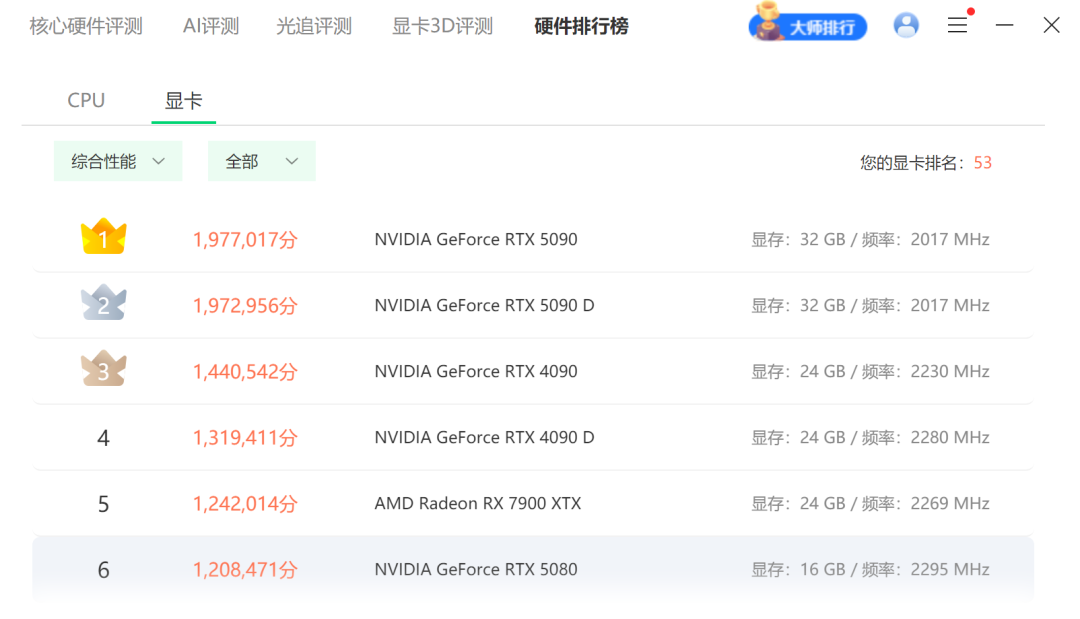Open the 大师排行 master ranking badge

pyautogui.click(x=807, y=24)
